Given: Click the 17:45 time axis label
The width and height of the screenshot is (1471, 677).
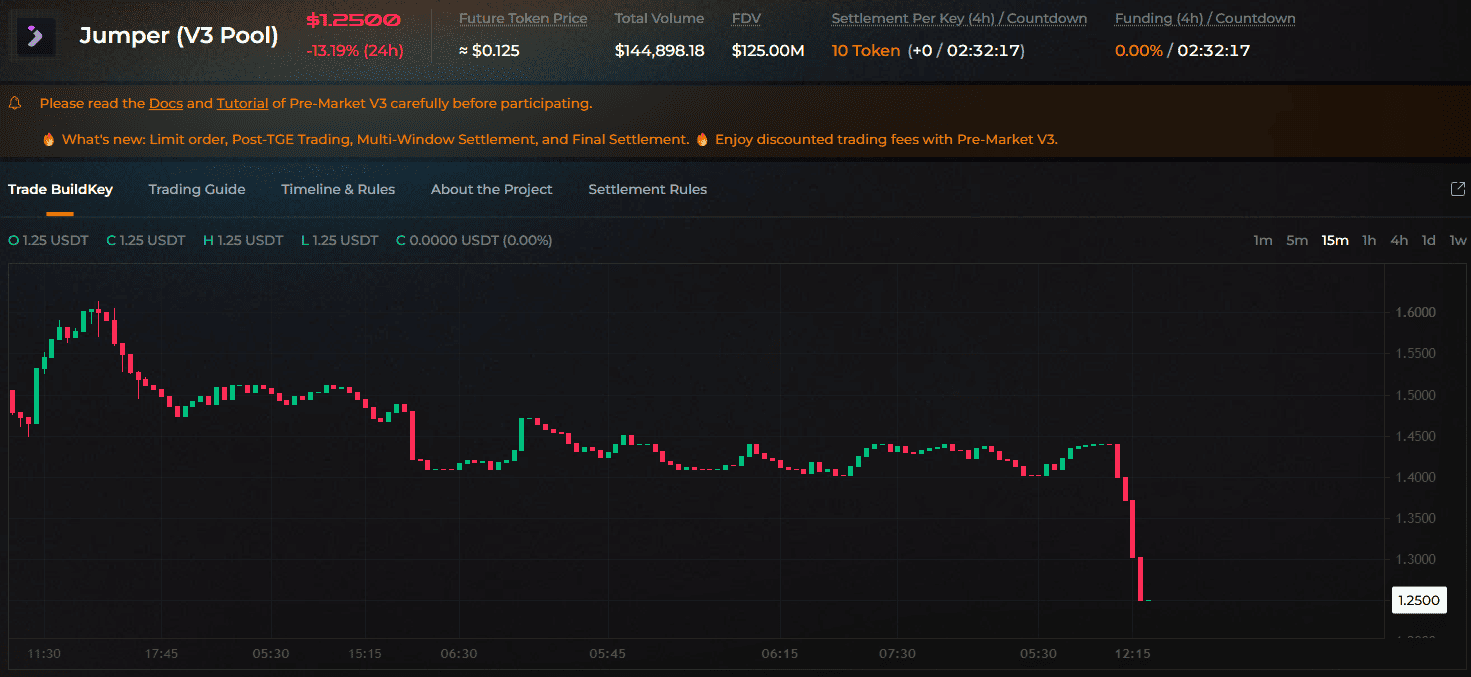Looking at the screenshot, I should 161,654.
